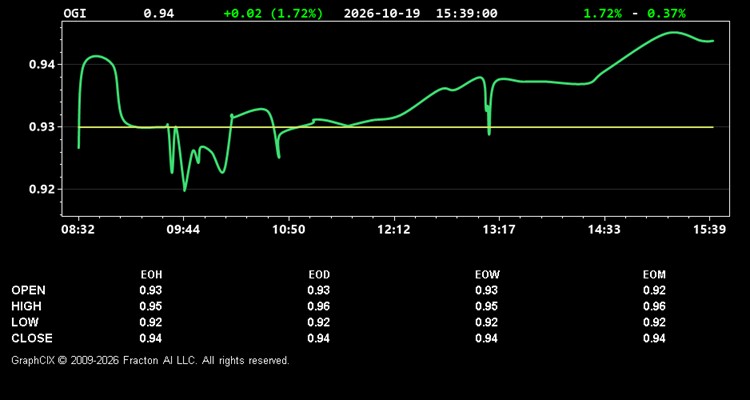
Task: Select the EOH LOW value 0.92
Action: tap(151, 322)
